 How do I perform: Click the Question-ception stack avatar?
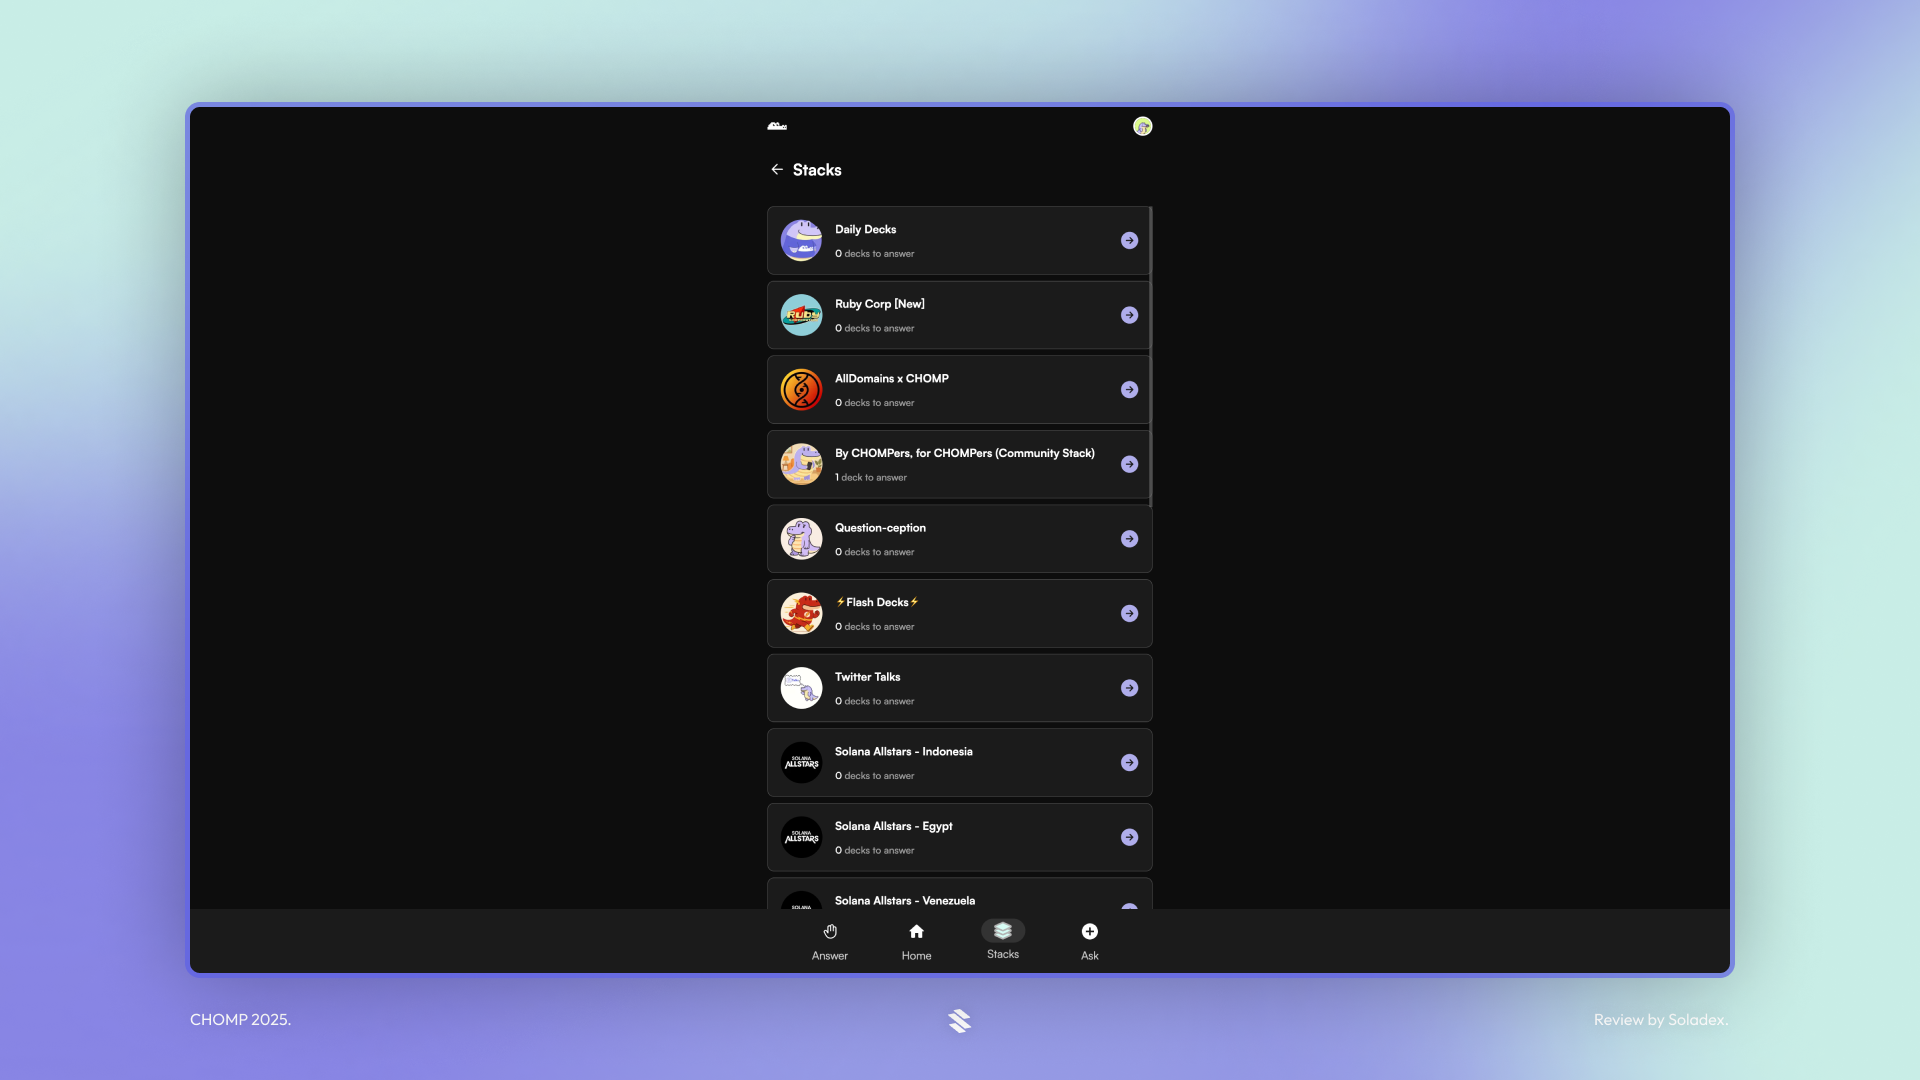[801, 539]
